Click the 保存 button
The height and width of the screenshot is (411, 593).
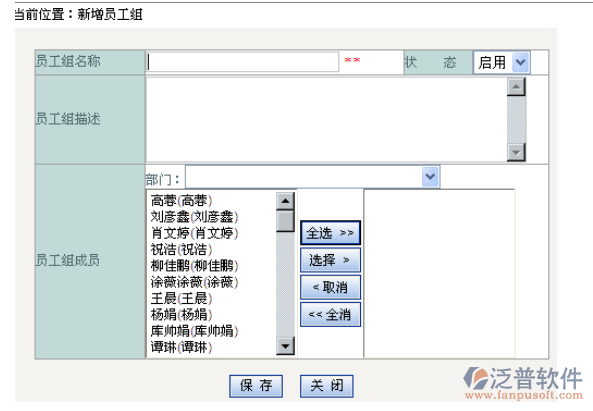tap(256, 386)
